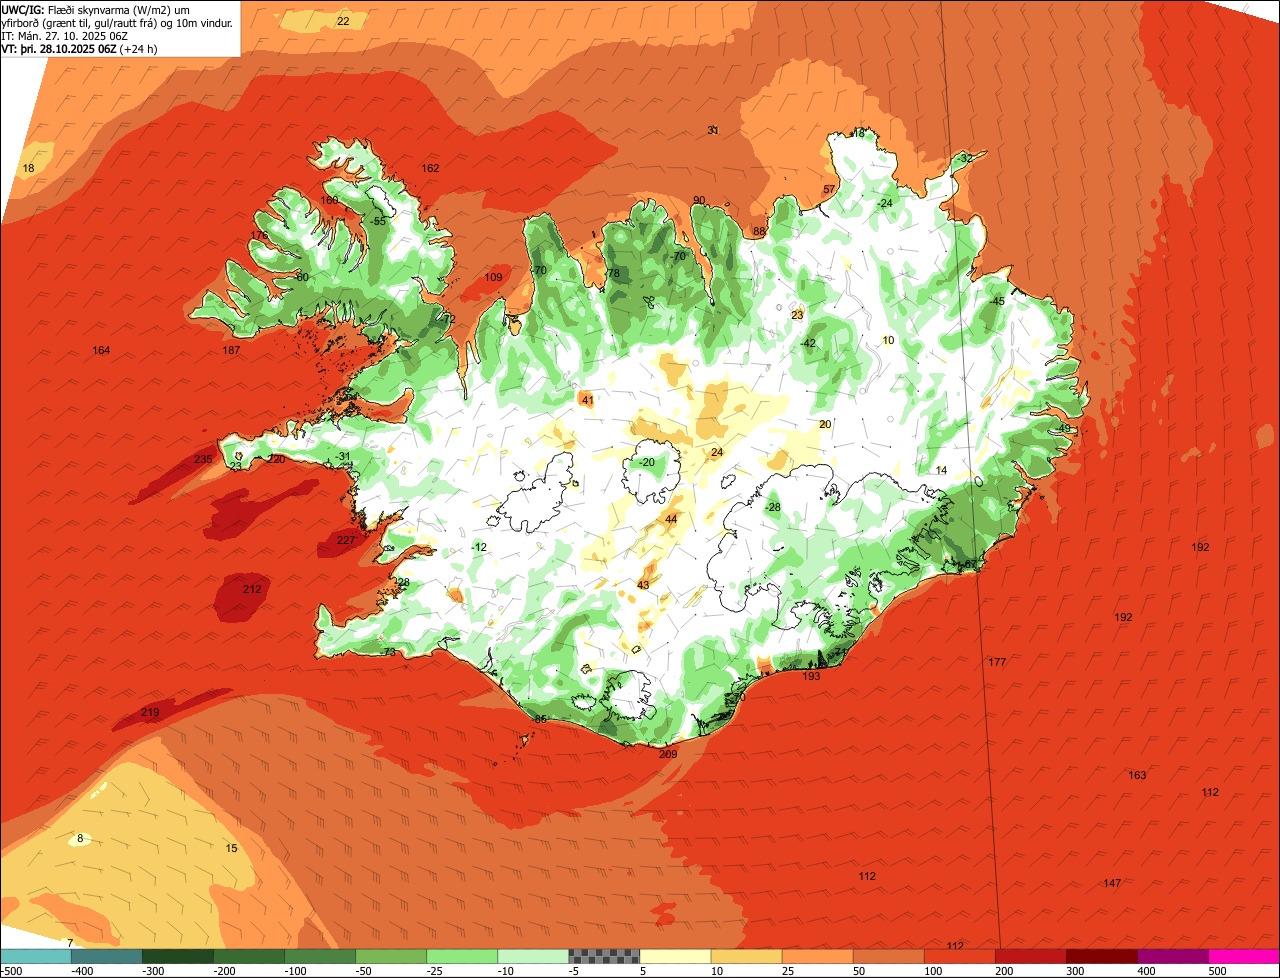Image resolution: width=1280 pixels, height=978 pixels.
Task: Click the map value -45 in eastern Iceland
Action: pyautogui.click(x=996, y=301)
